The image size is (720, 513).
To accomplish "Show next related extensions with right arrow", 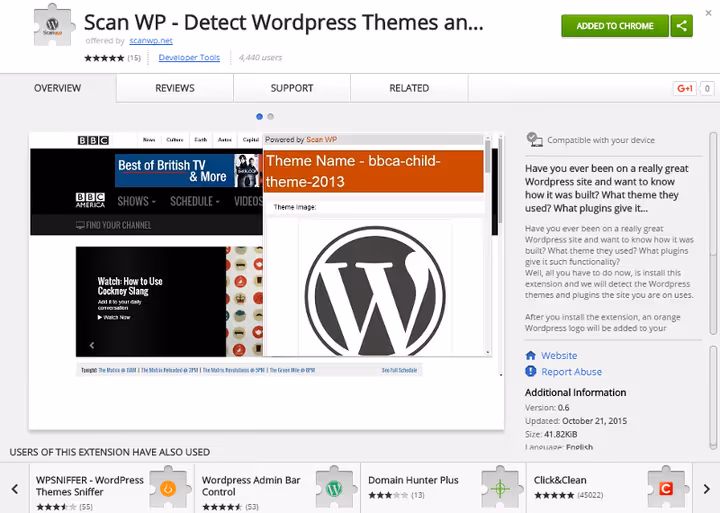I will click(x=706, y=489).
